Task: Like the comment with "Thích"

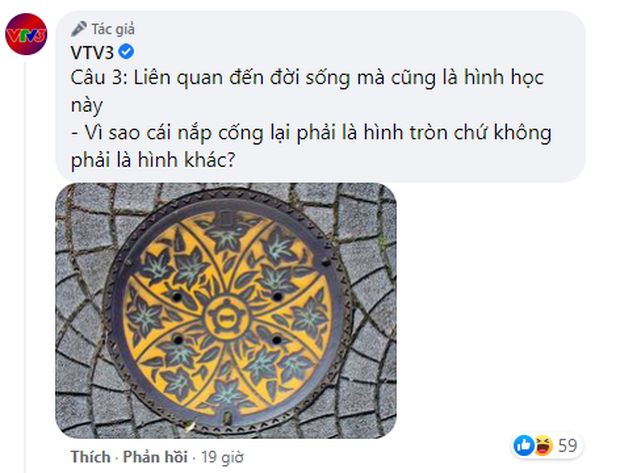Action: pos(90,458)
